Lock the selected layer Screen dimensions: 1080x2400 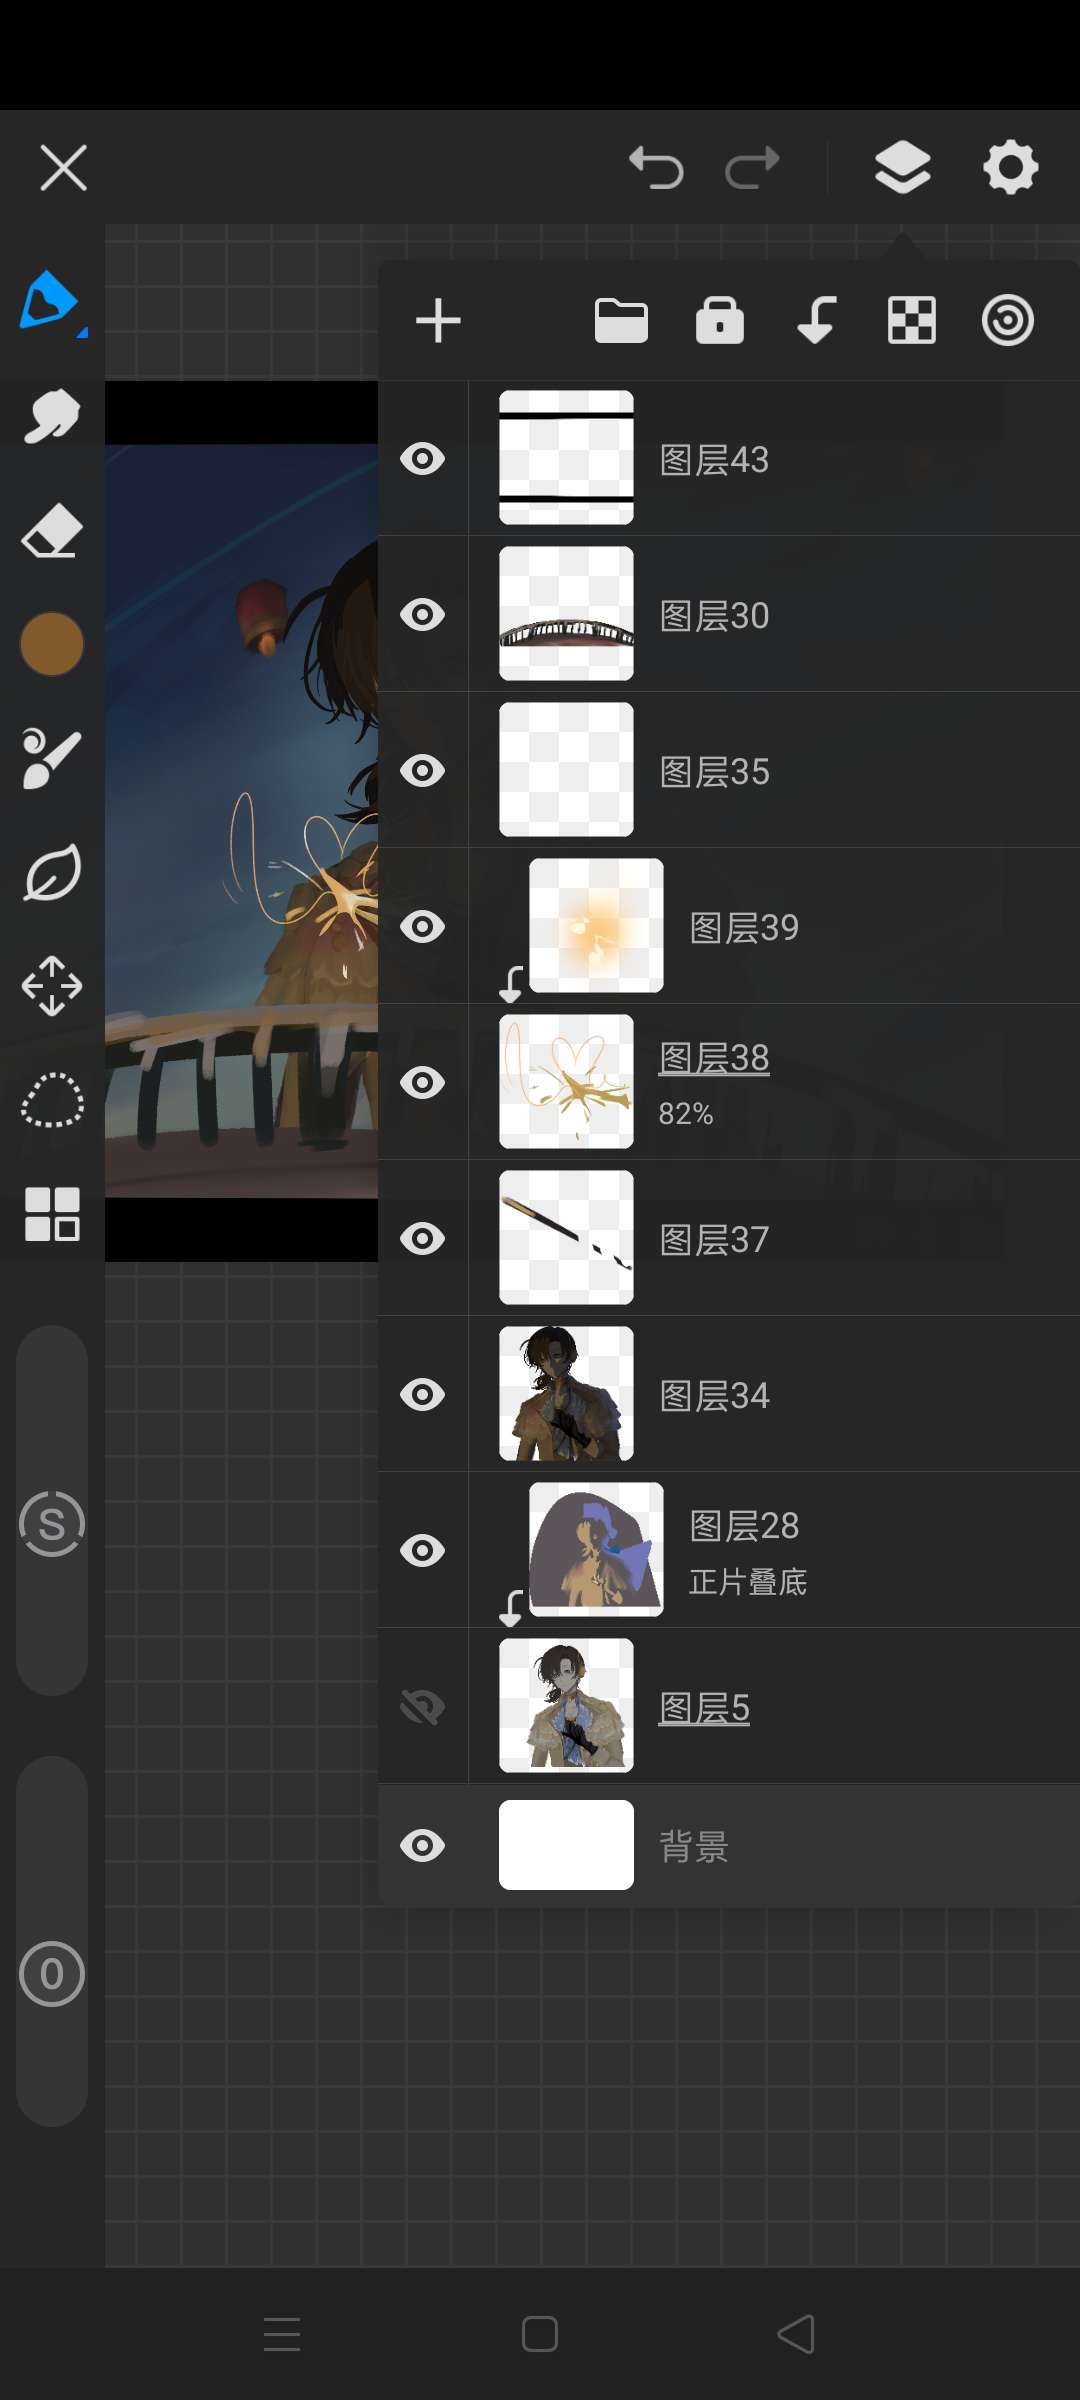click(720, 321)
